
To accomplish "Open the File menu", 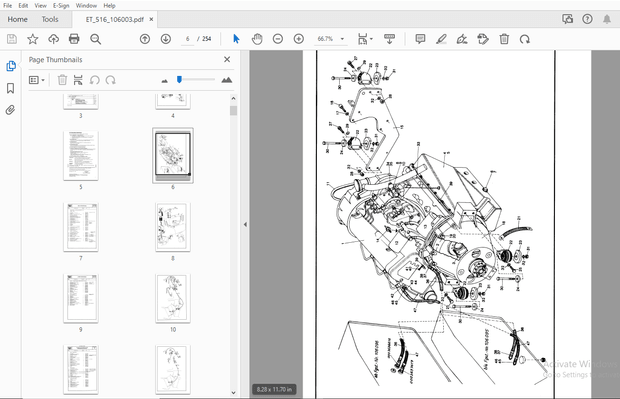I will pos(8,6).
